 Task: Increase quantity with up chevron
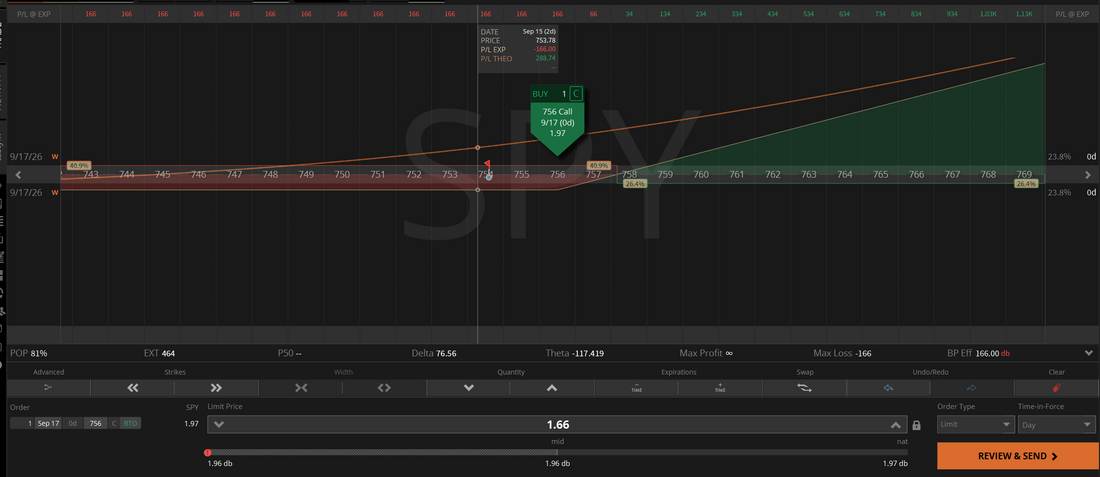tap(552, 387)
